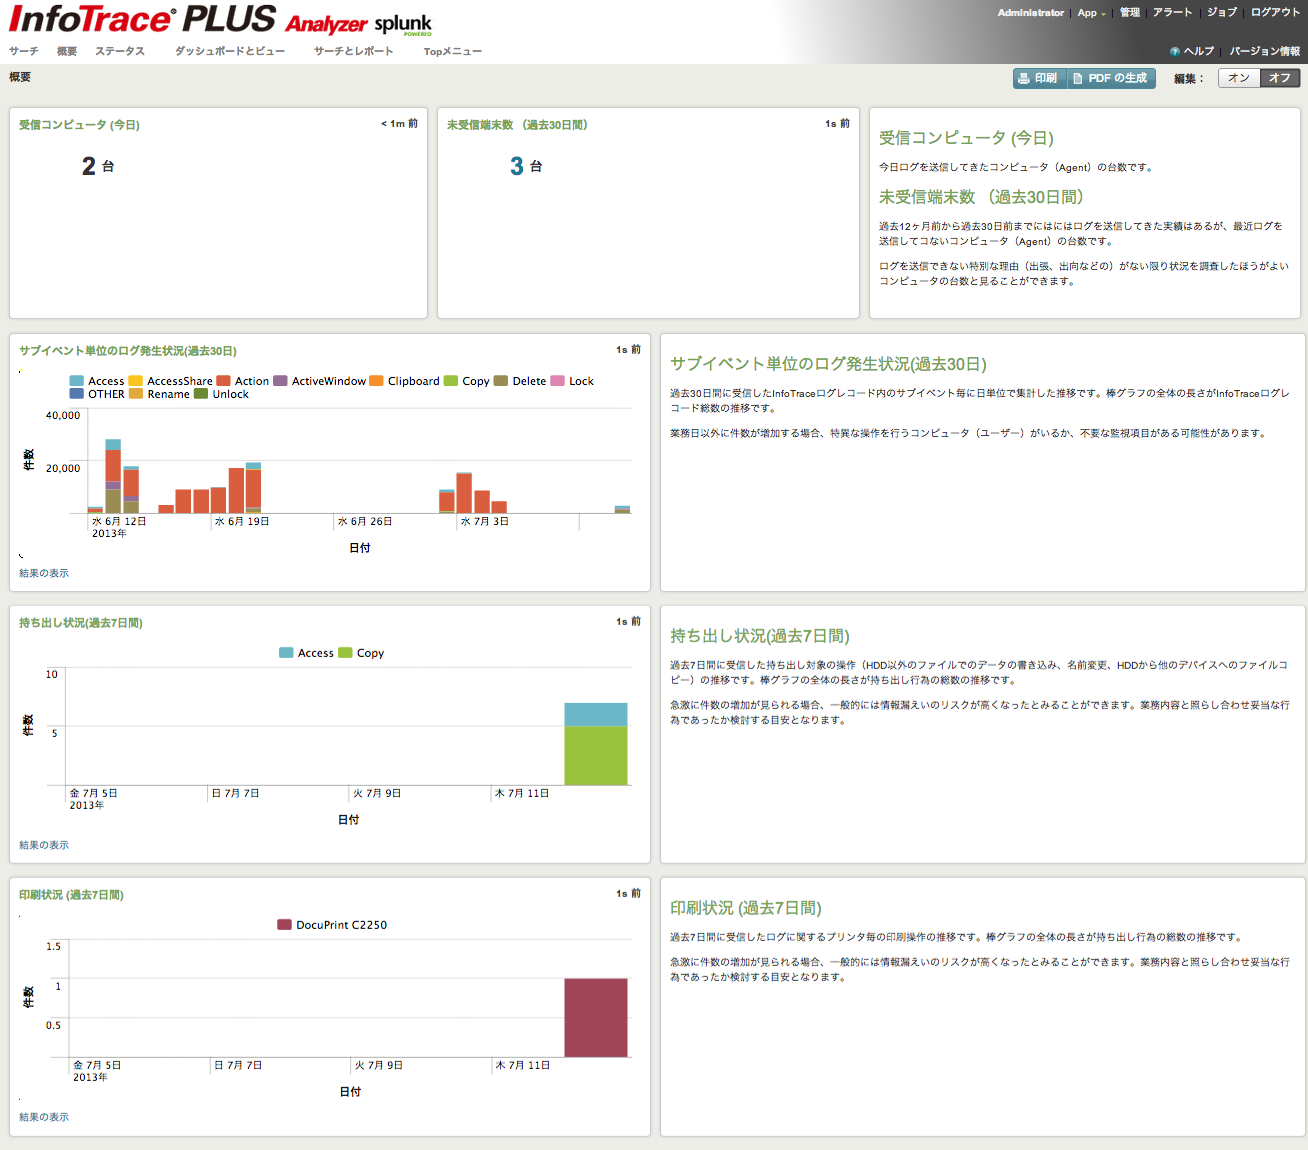Click the Copy legend swatch in sub-event chart
Image resolution: width=1308 pixels, height=1150 pixels.
click(451, 381)
